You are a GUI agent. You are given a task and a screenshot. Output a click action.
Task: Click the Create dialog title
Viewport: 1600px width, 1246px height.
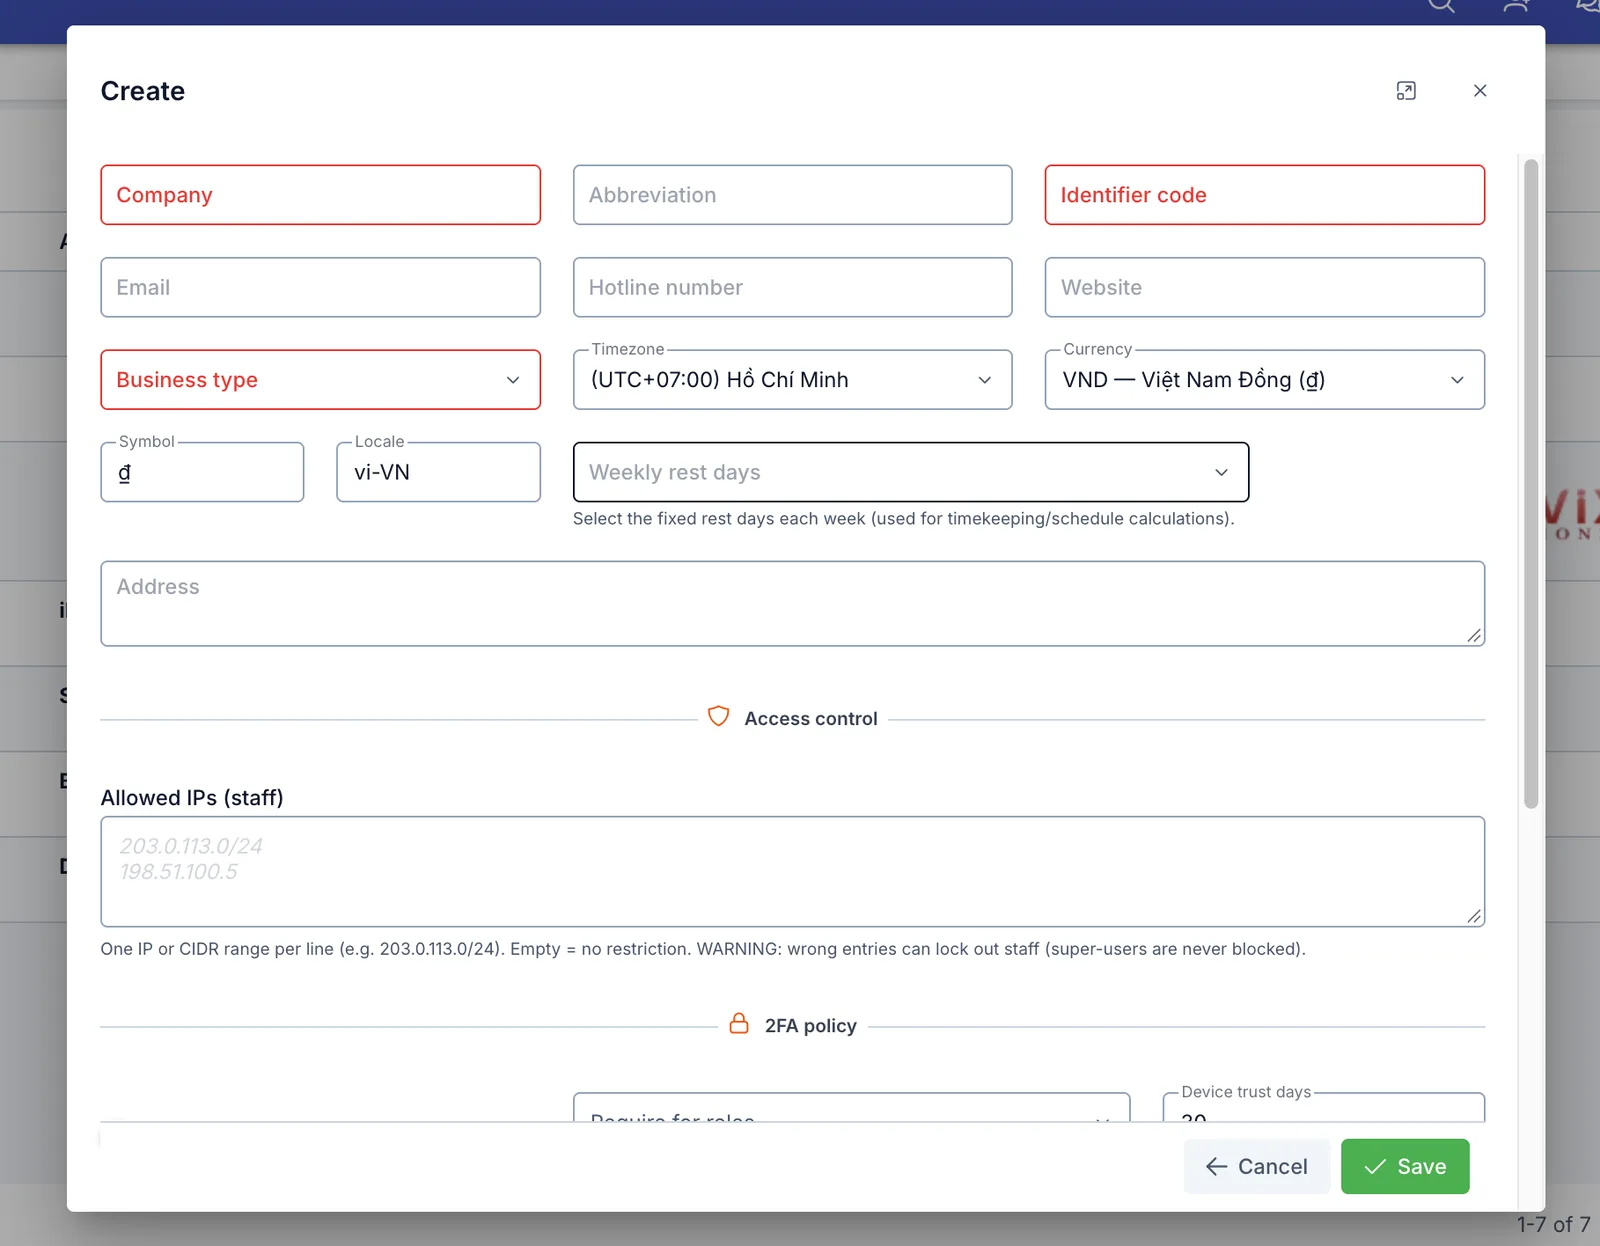click(143, 91)
